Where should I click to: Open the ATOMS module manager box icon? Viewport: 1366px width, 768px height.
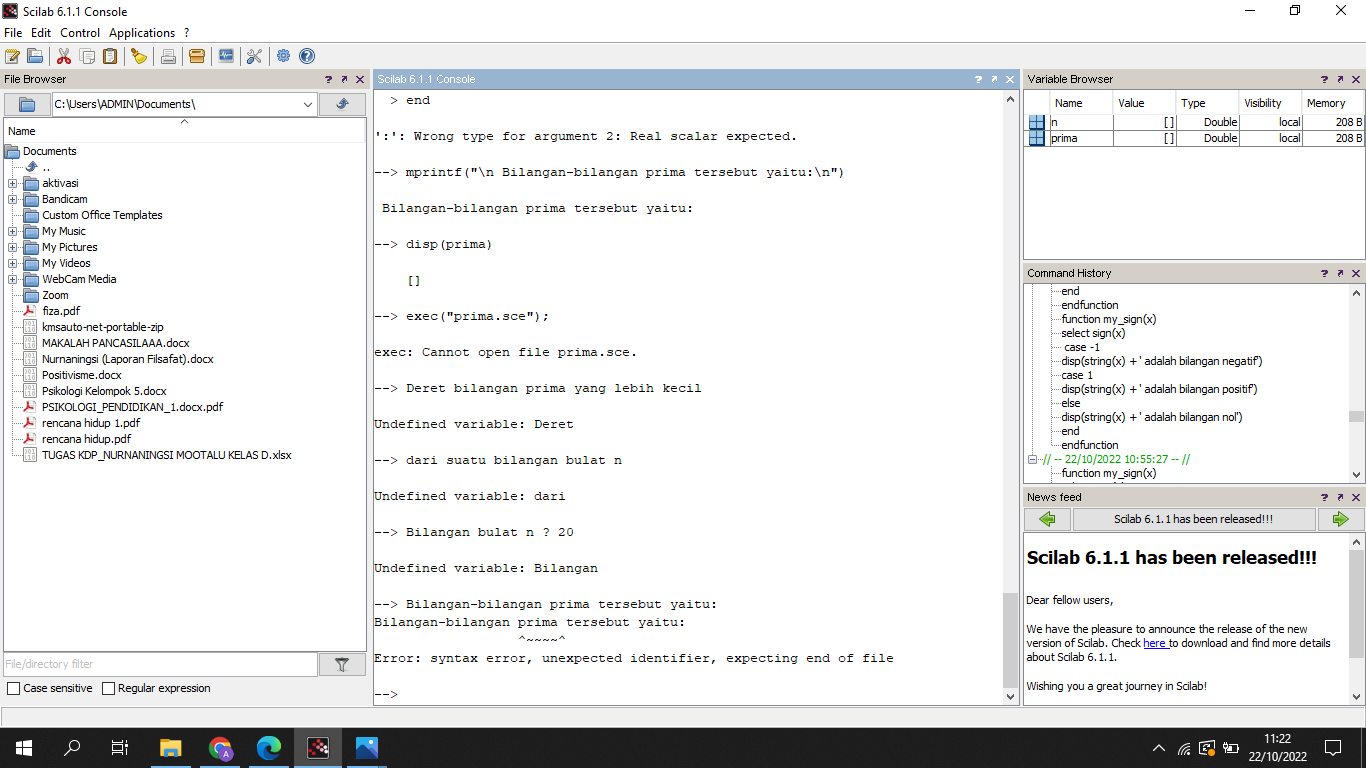197,56
